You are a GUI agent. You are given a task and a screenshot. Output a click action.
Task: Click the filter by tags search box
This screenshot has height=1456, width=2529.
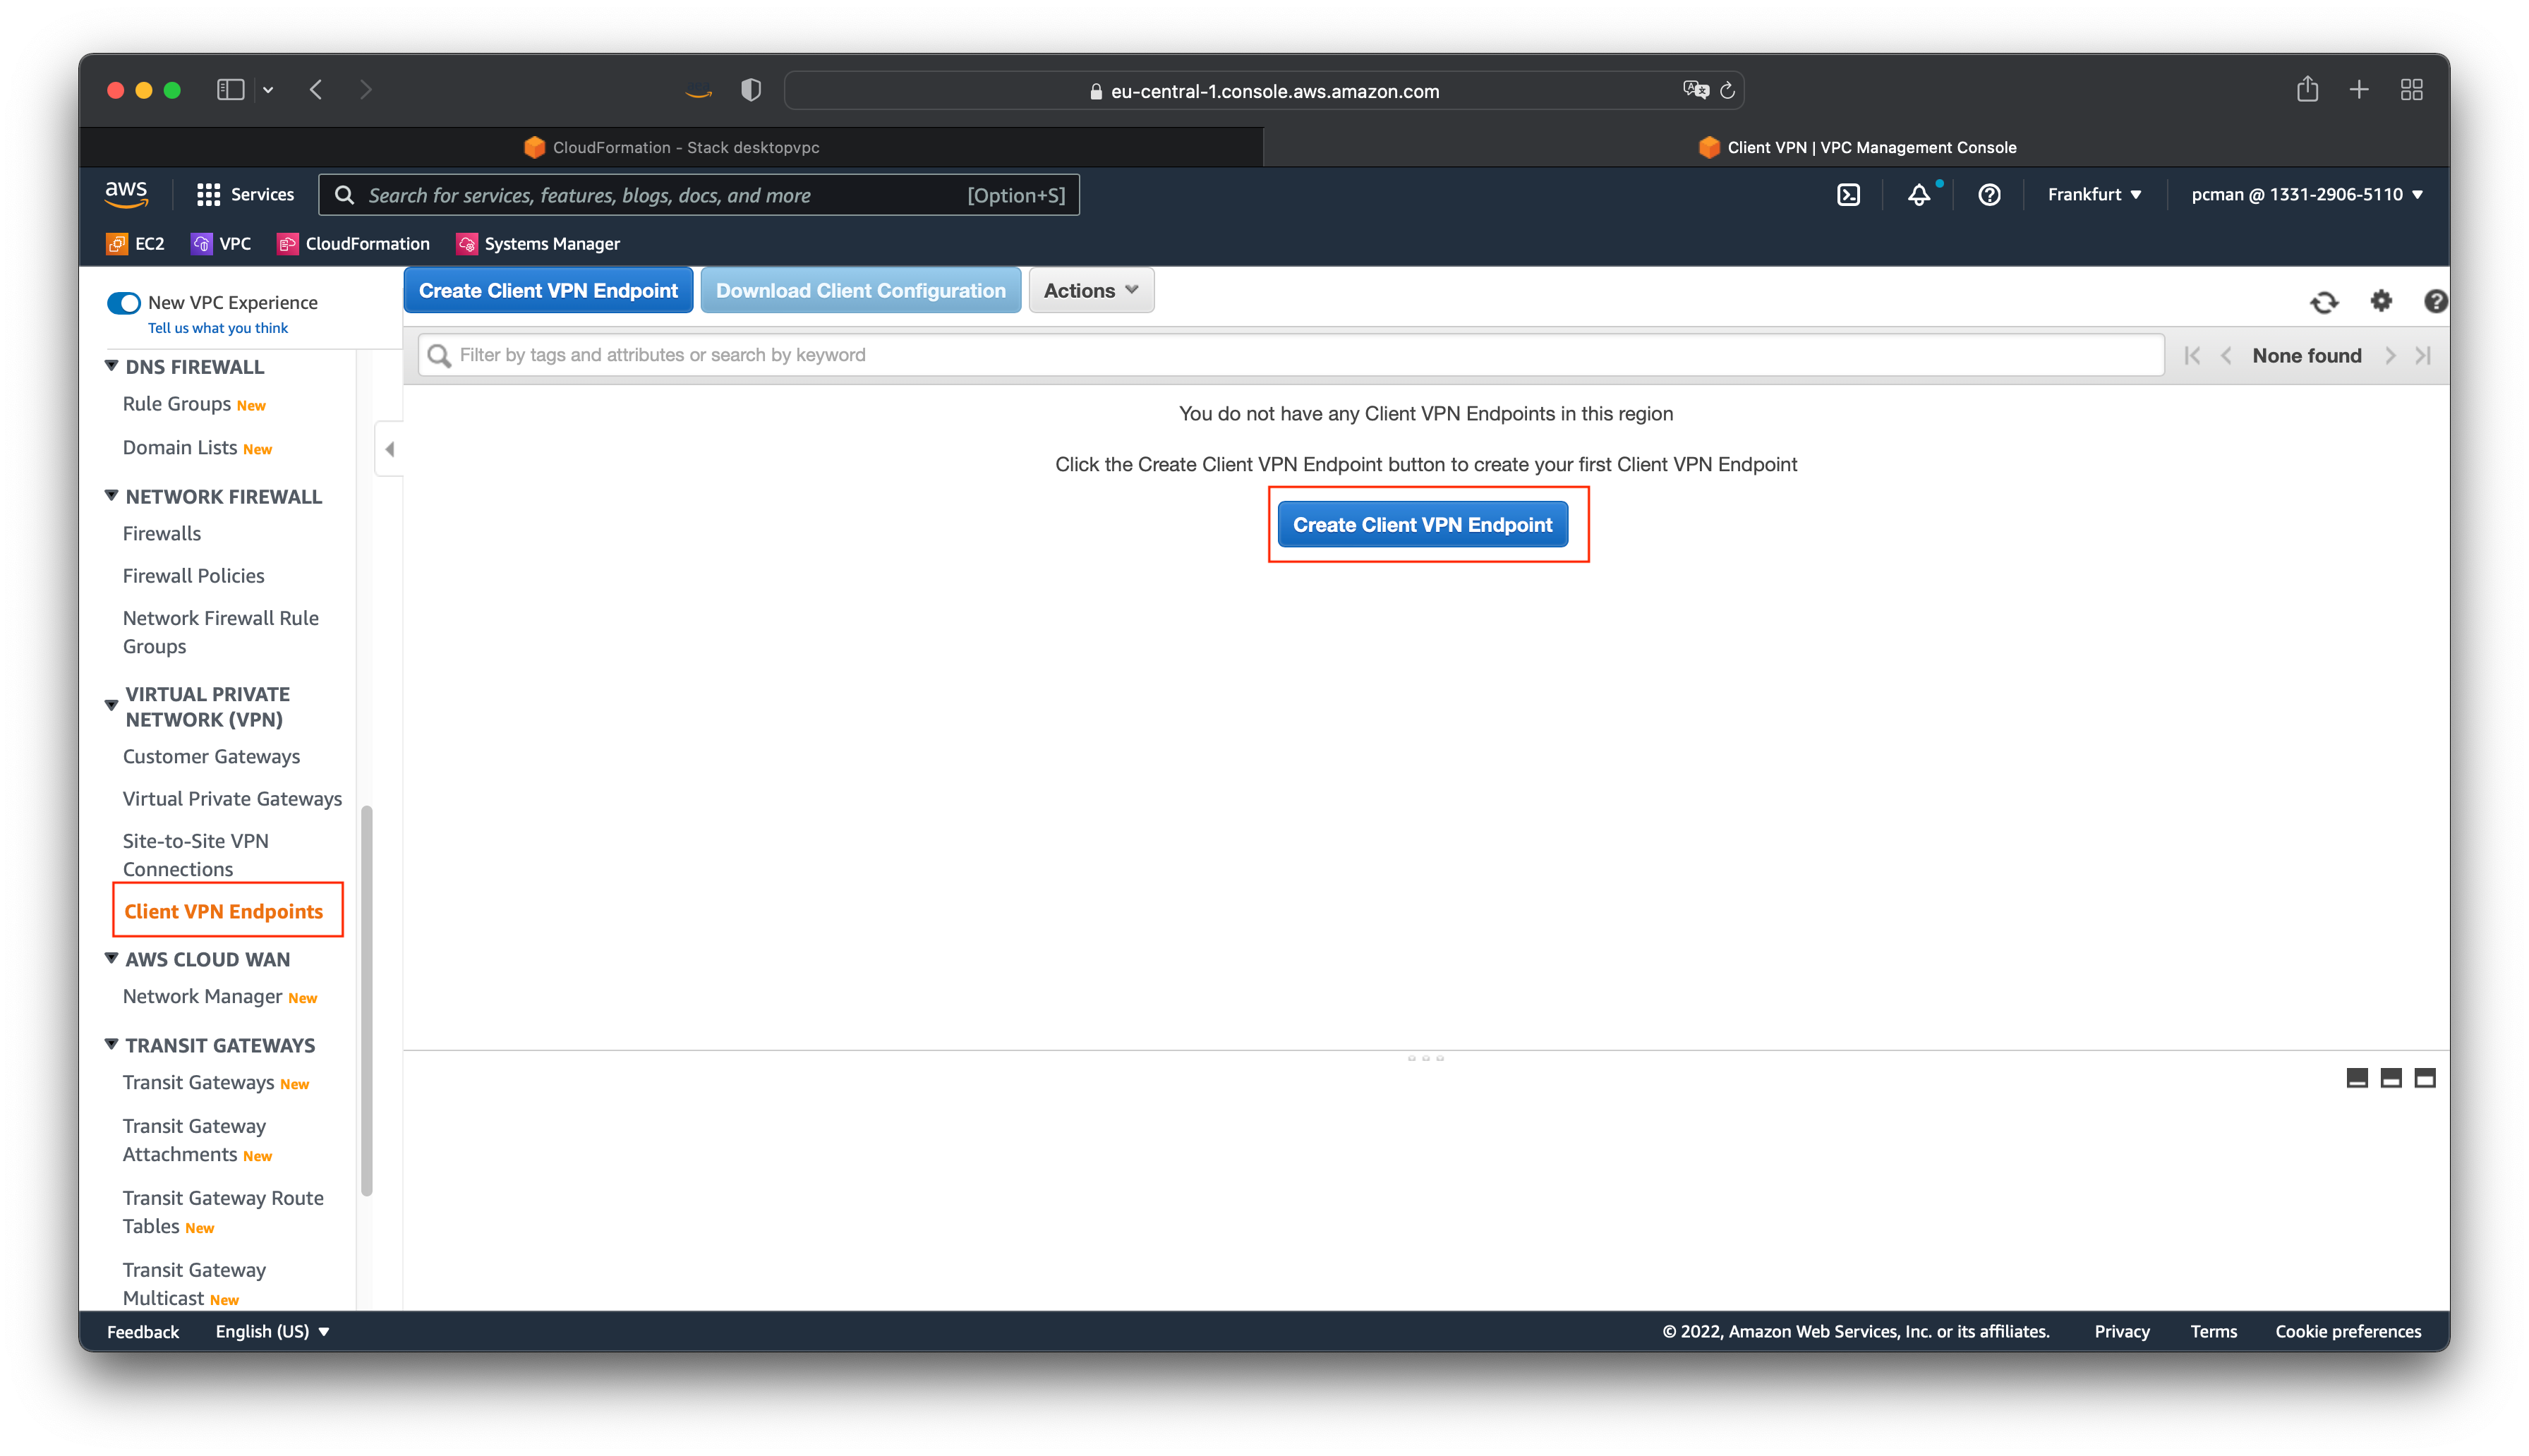click(1291, 355)
